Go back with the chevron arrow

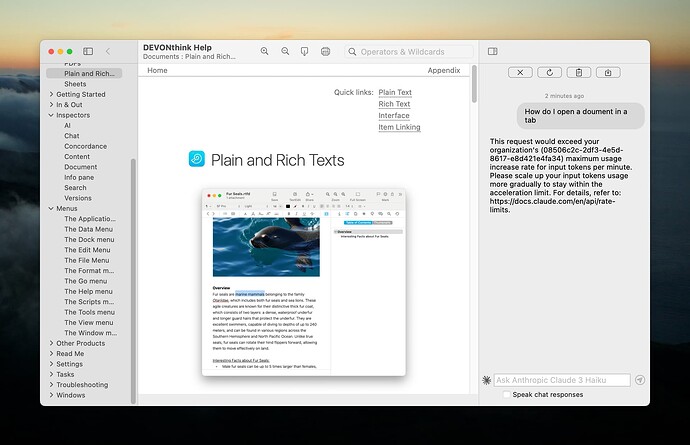pyautogui.click(x=108, y=51)
